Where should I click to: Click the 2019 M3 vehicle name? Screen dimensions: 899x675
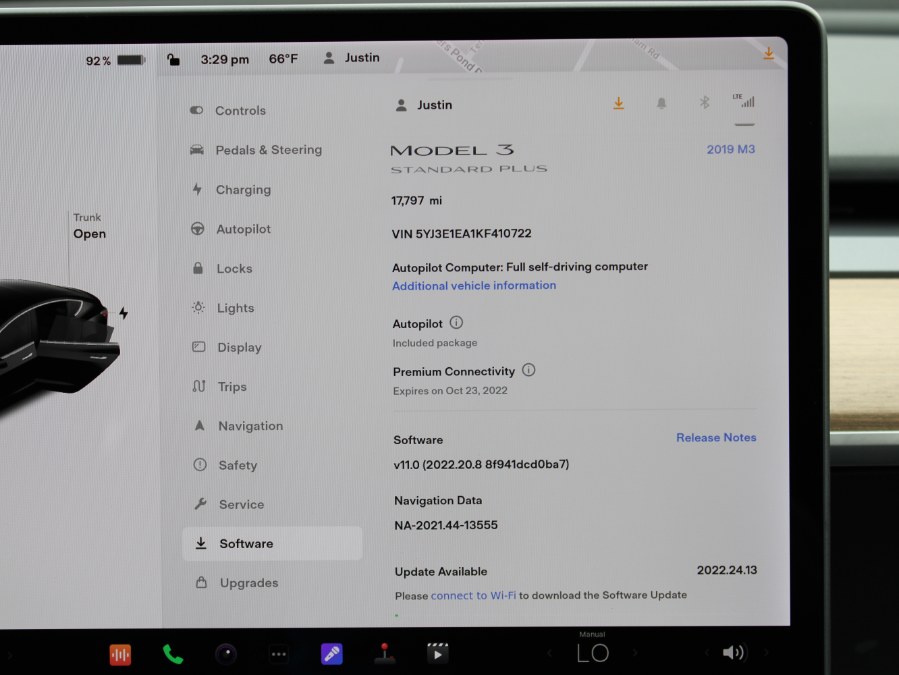pos(730,149)
